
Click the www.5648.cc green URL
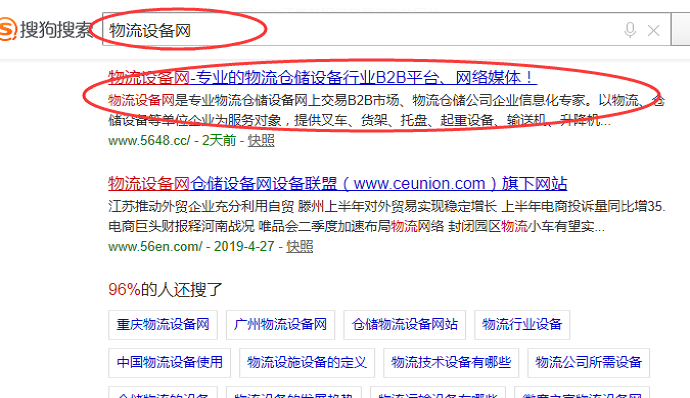[149, 140]
